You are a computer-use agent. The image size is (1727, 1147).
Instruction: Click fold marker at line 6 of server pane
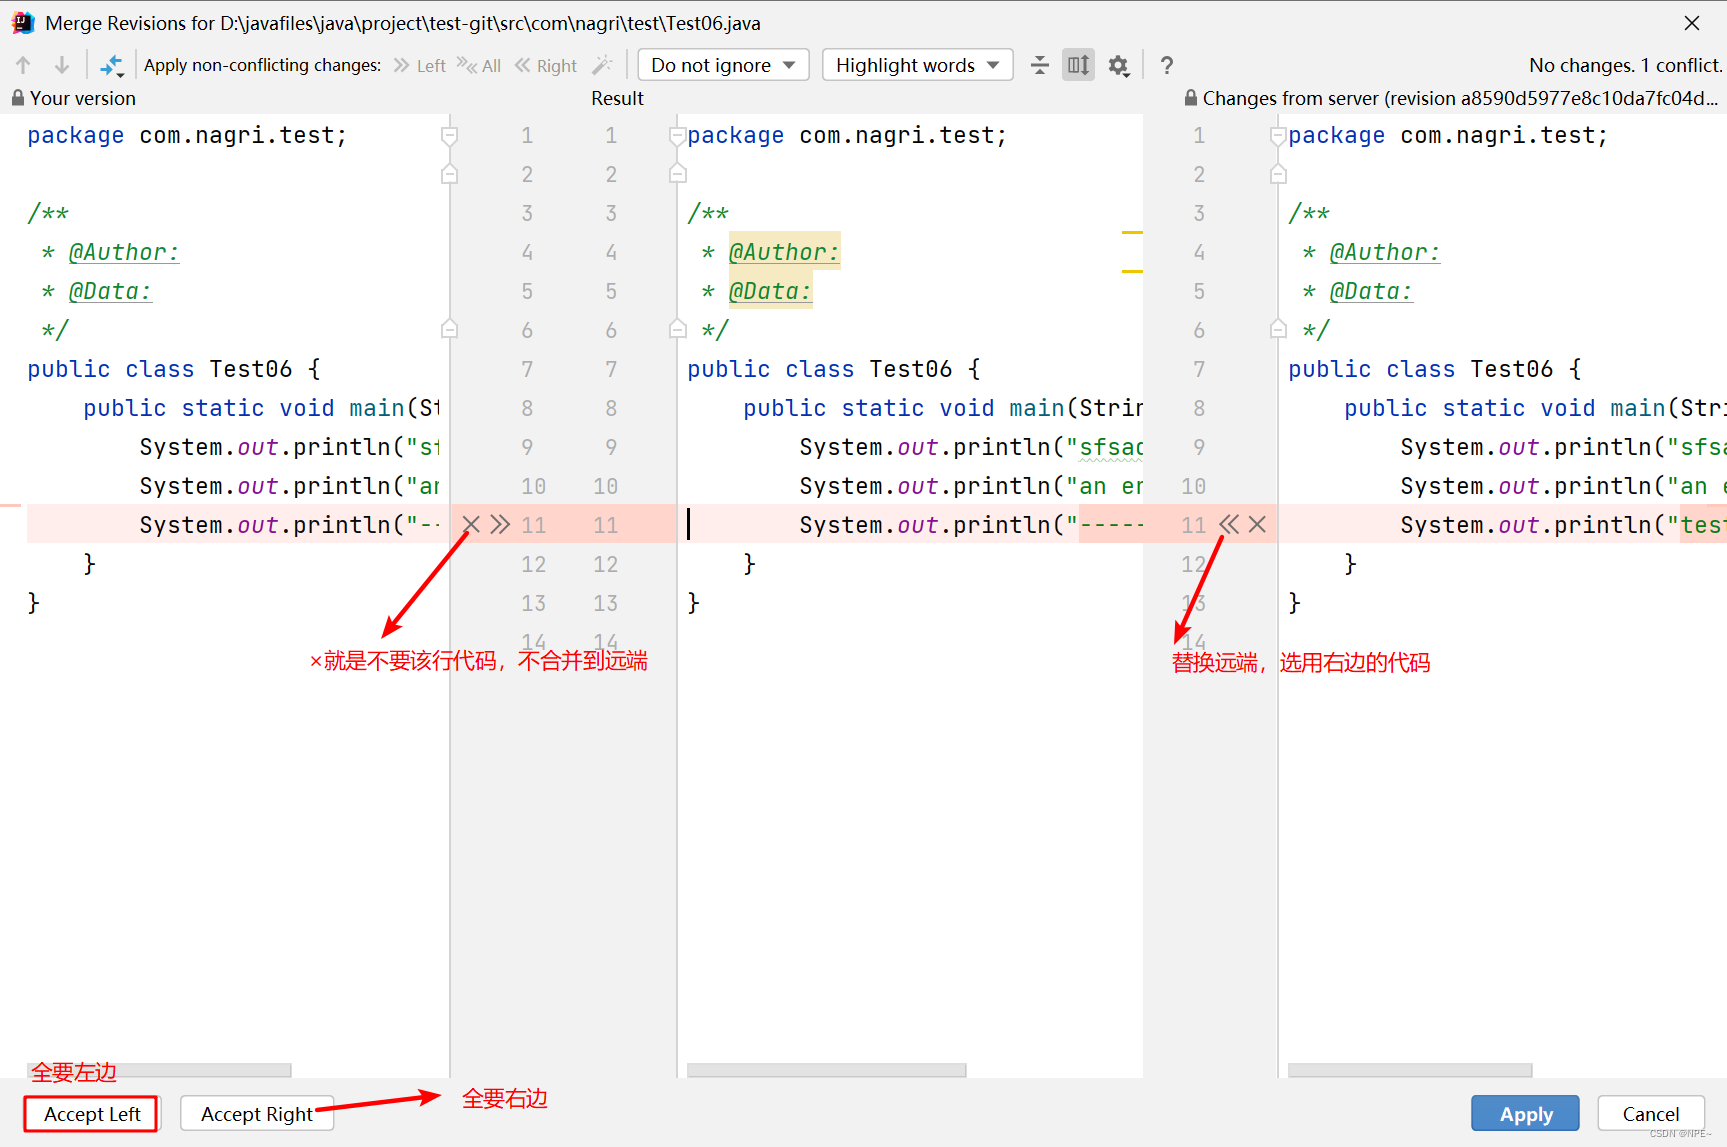pyautogui.click(x=1278, y=329)
